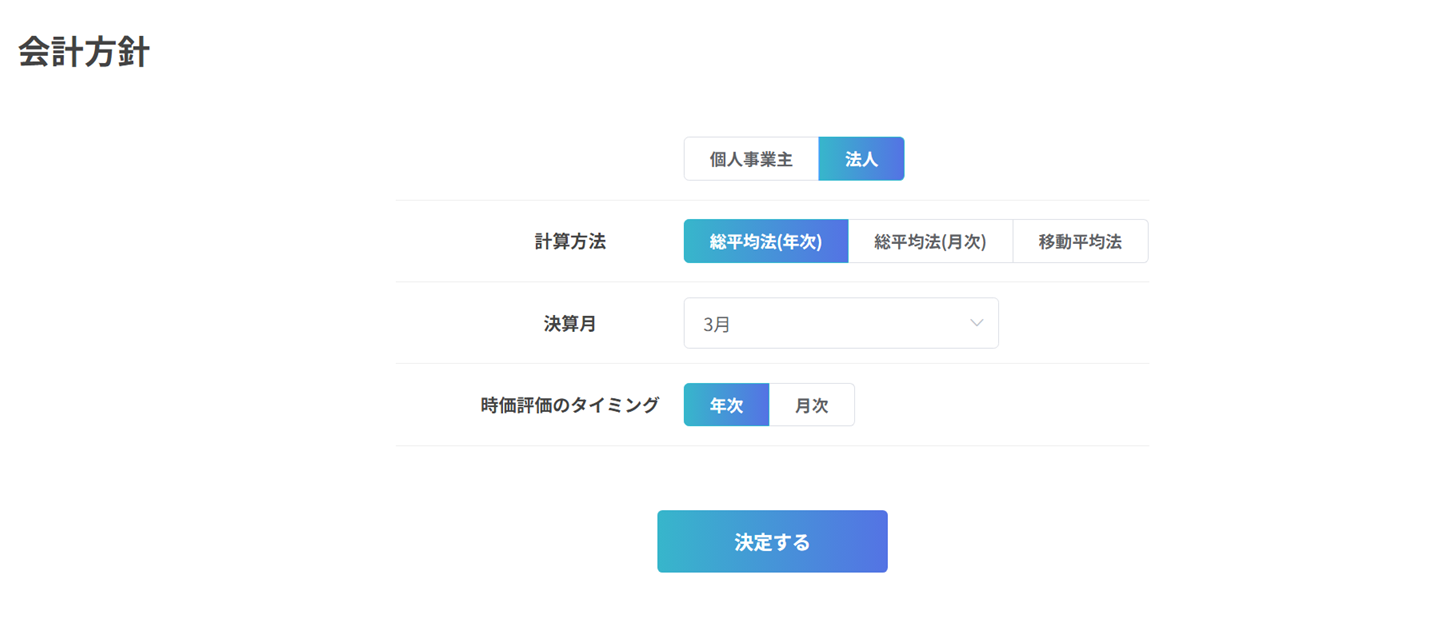Choose 総平均法(月次) calculation method

coord(930,241)
